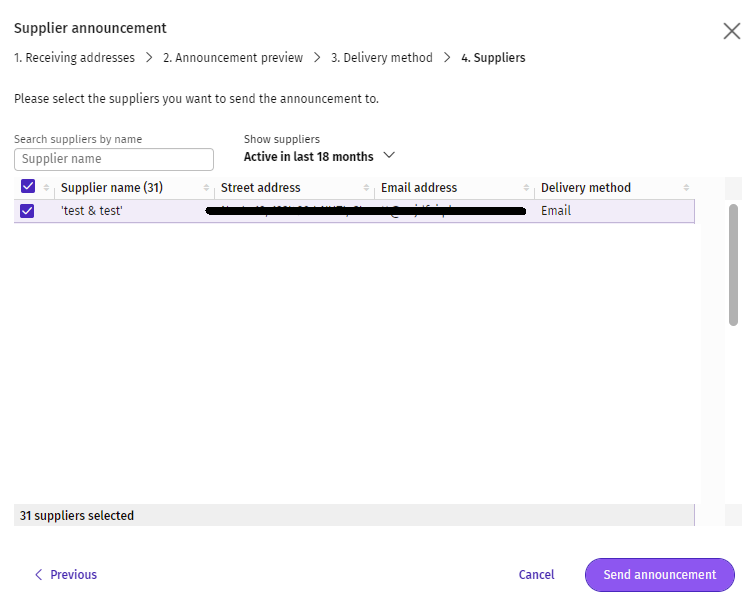752x606 pixels.
Task: Click the chevron next to Show suppliers filter
Action: point(389,156)
